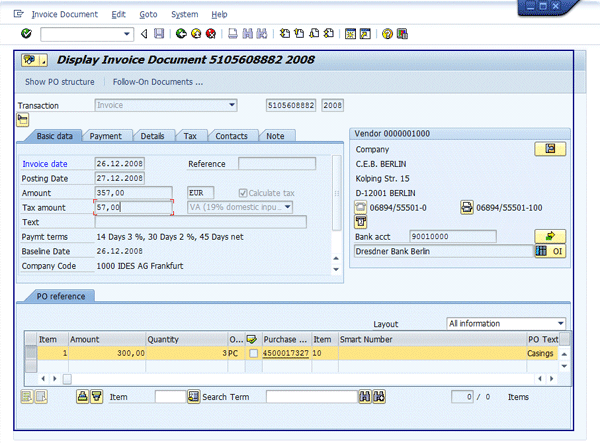Toggle the Calculate tax checkbox
600x443 pixels.
click(x=242, y=192)
